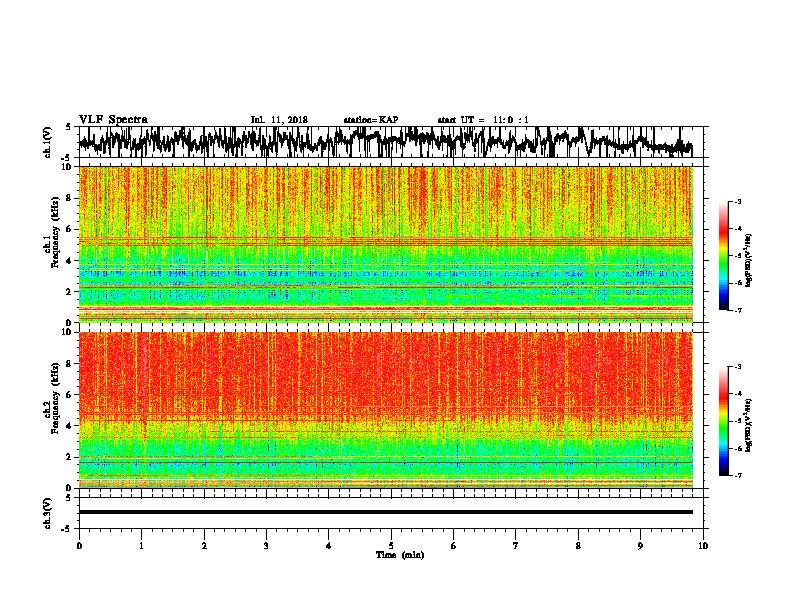The width and height of the screenshot is (792, 612).
Task: Click time axis tick label "8"
Action: pos(578,546)
